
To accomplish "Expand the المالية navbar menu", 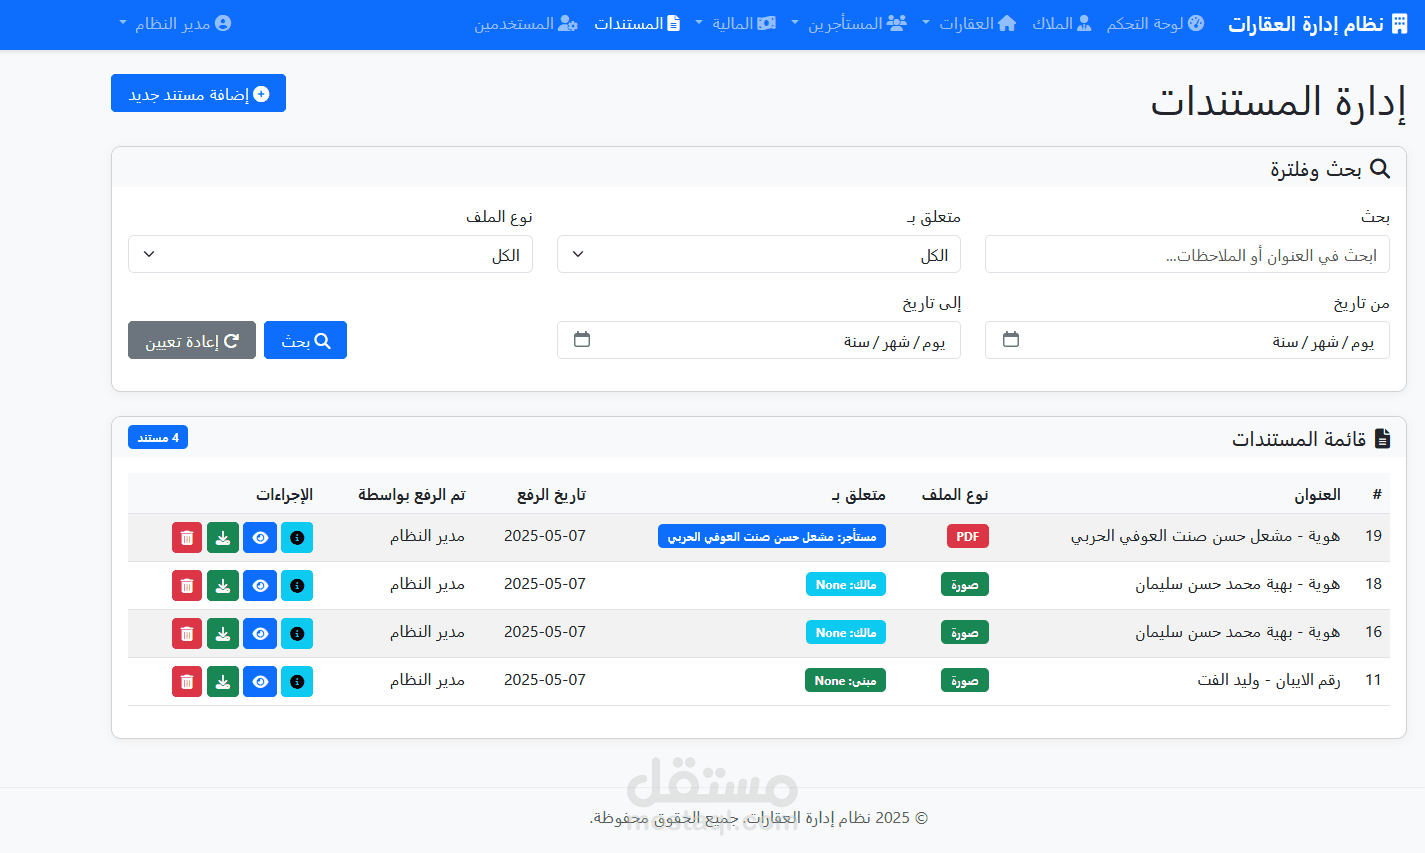I will click(735, 23).
